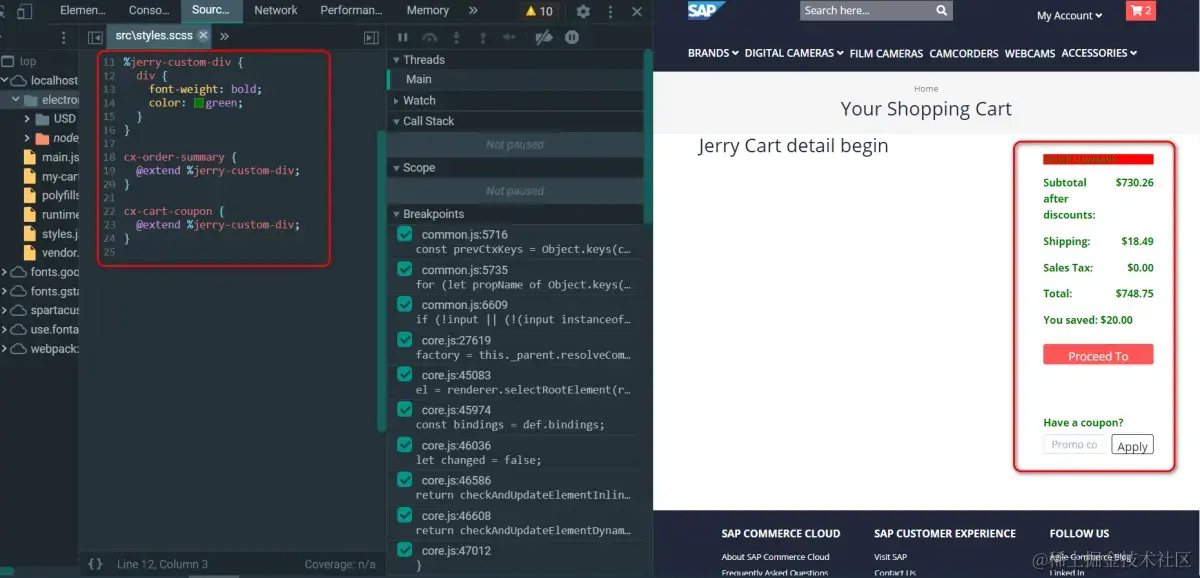Open the vendor file in navigator
The image size is (1200, 578).
pyautogui.click(x=52, y=253)
